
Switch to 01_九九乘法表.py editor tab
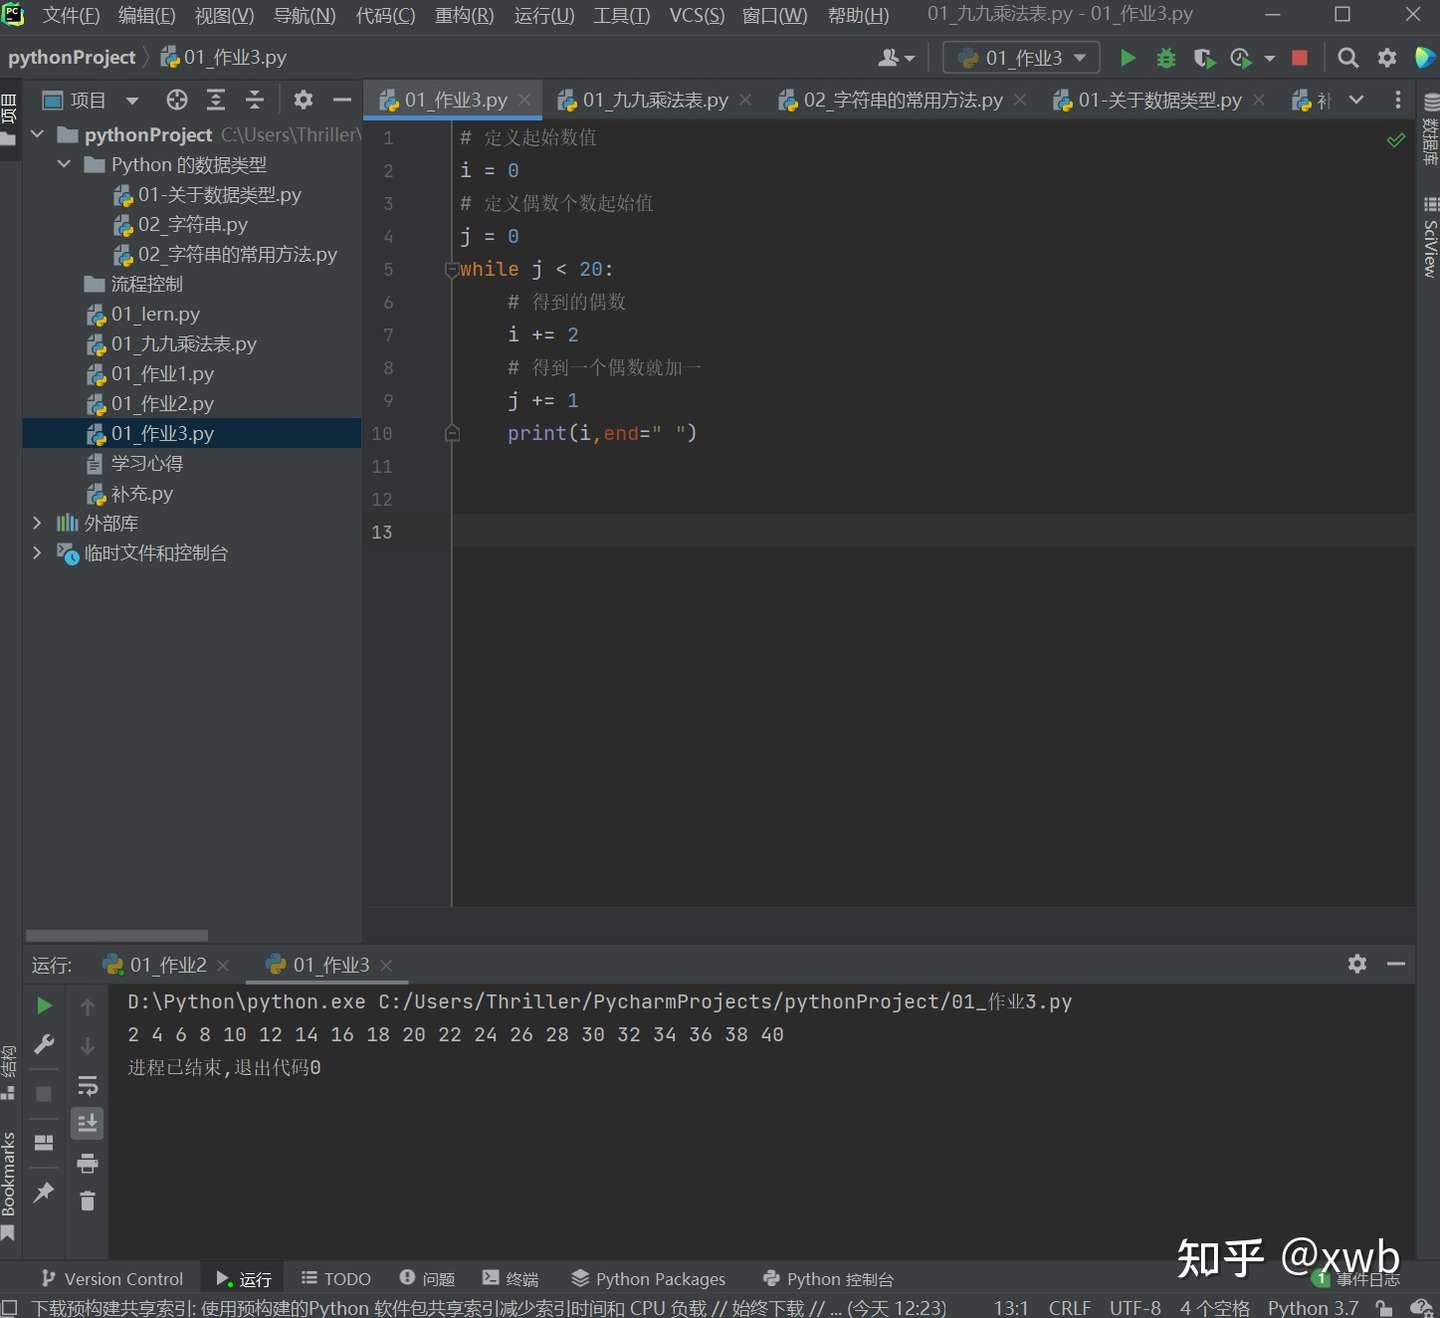pos(655,100)
